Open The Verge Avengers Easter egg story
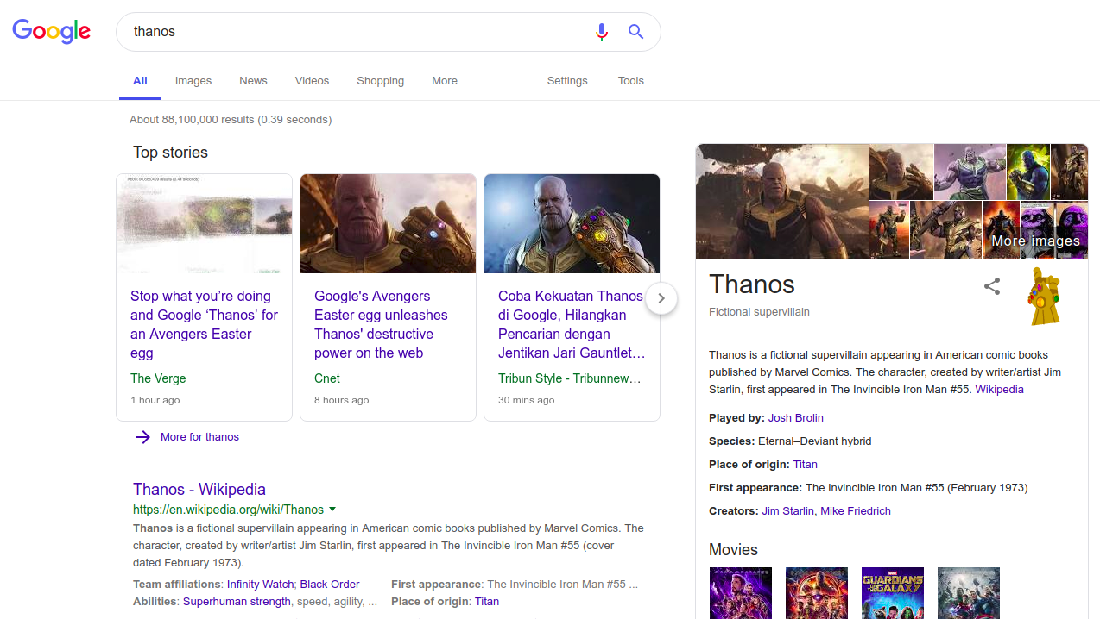Screen dimensions: 1100x619 (x=204, y=324)
